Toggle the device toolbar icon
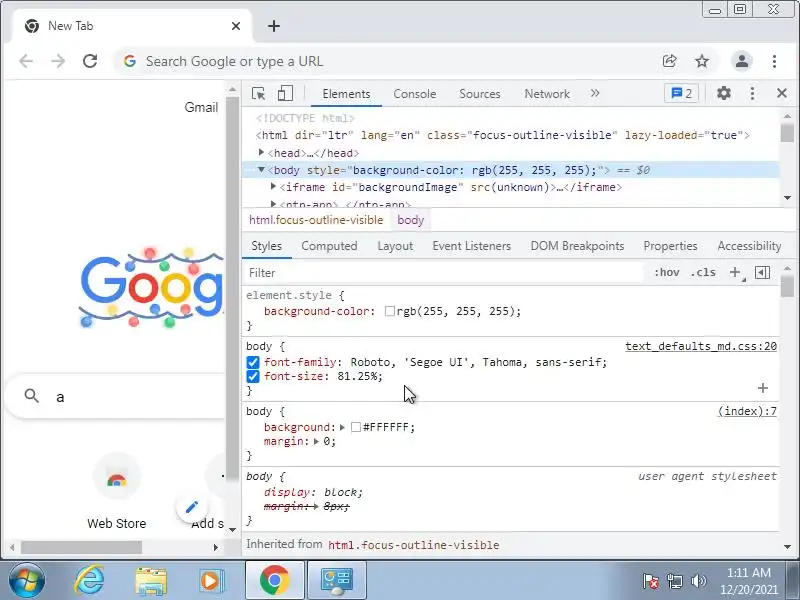Image resolution: width=800 pixels, height=600 pixels. coord(285,93)
